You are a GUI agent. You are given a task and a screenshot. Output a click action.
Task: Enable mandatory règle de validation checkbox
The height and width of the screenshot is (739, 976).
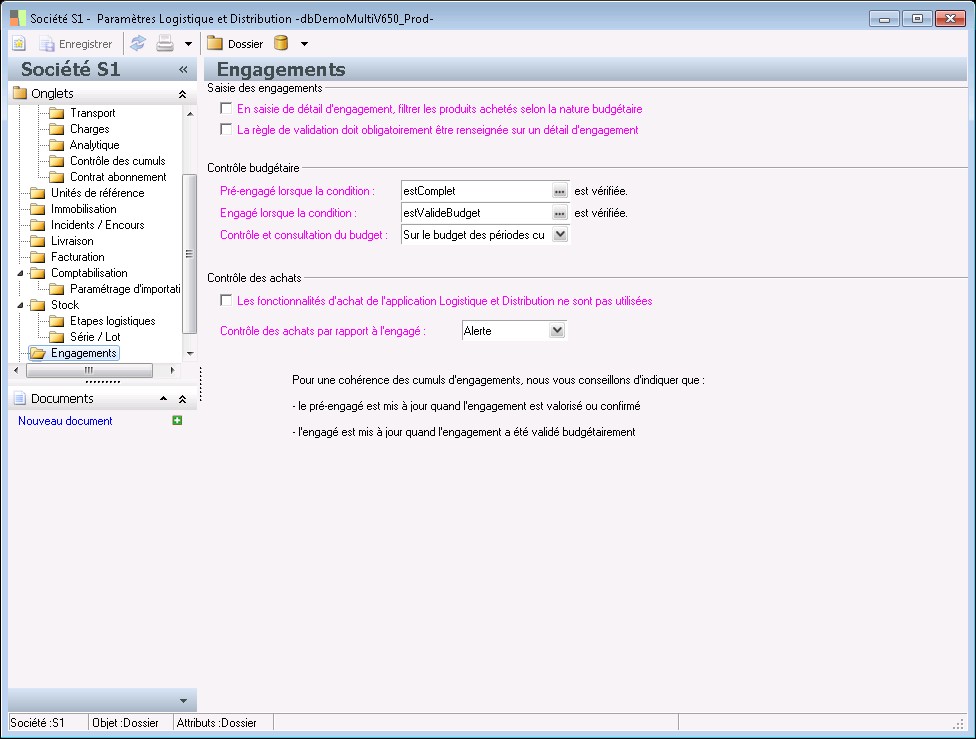[x=226, y=129]
